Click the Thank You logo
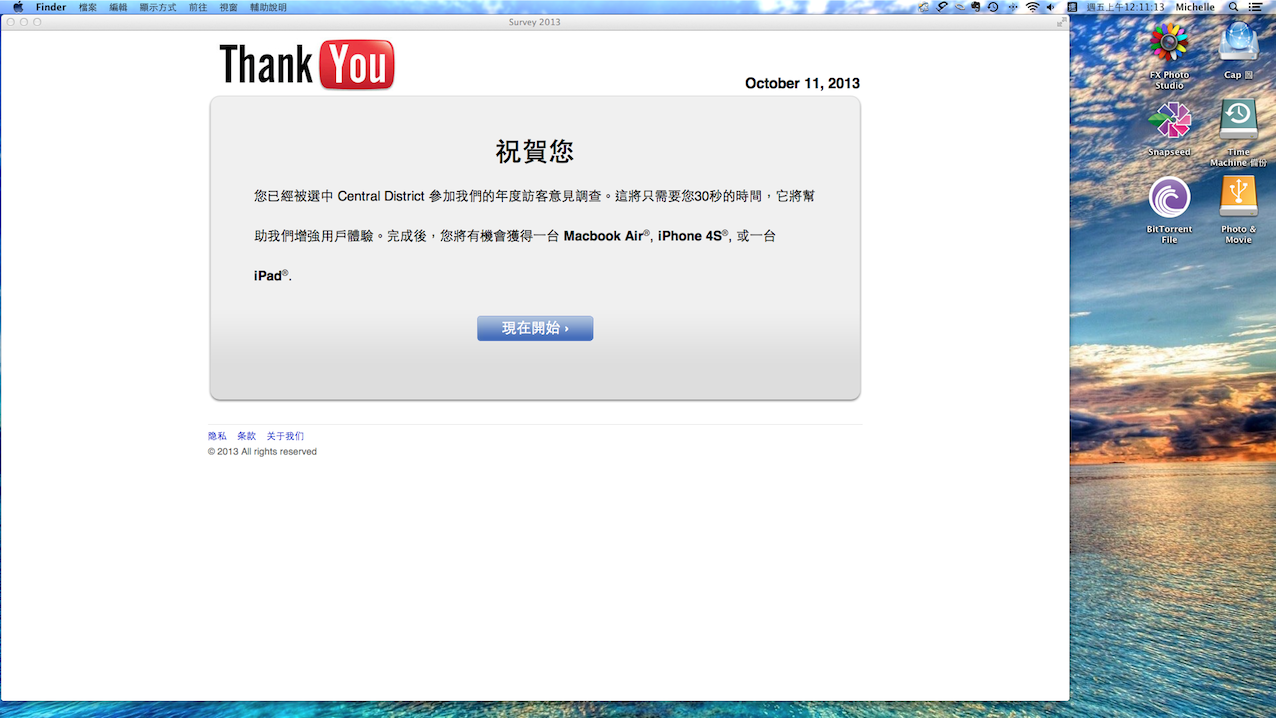Image resolution: width=1276 pixels, height=718 pixels. pyautogui.click(x=307, y=65)
